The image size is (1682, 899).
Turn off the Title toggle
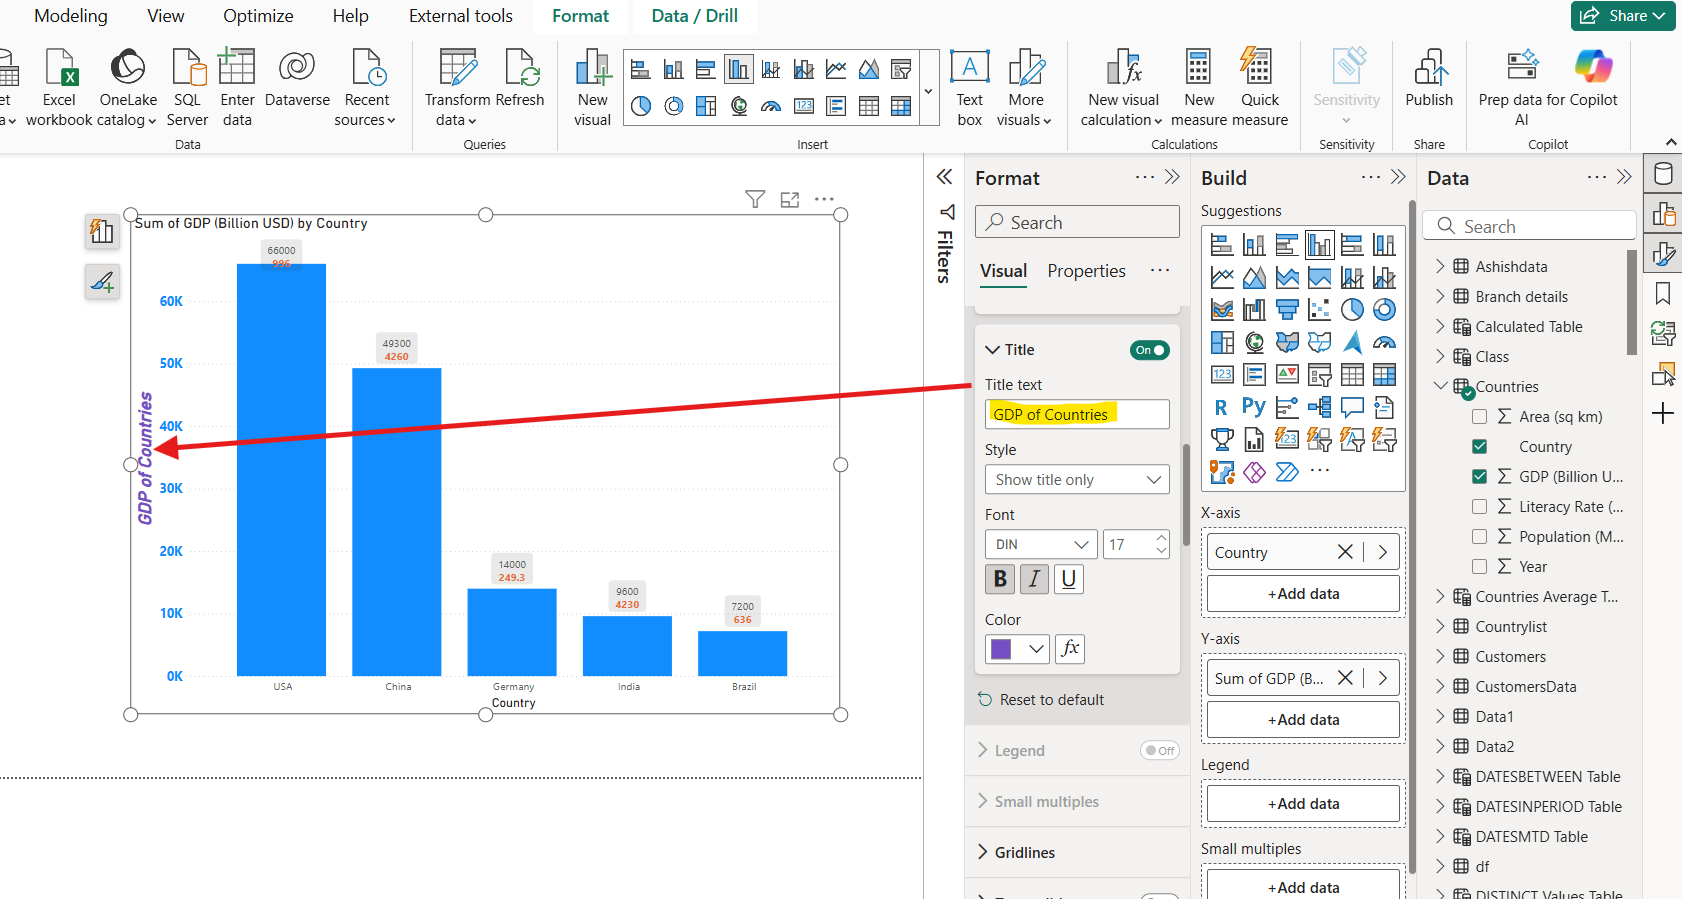(x=1149, y=350)
